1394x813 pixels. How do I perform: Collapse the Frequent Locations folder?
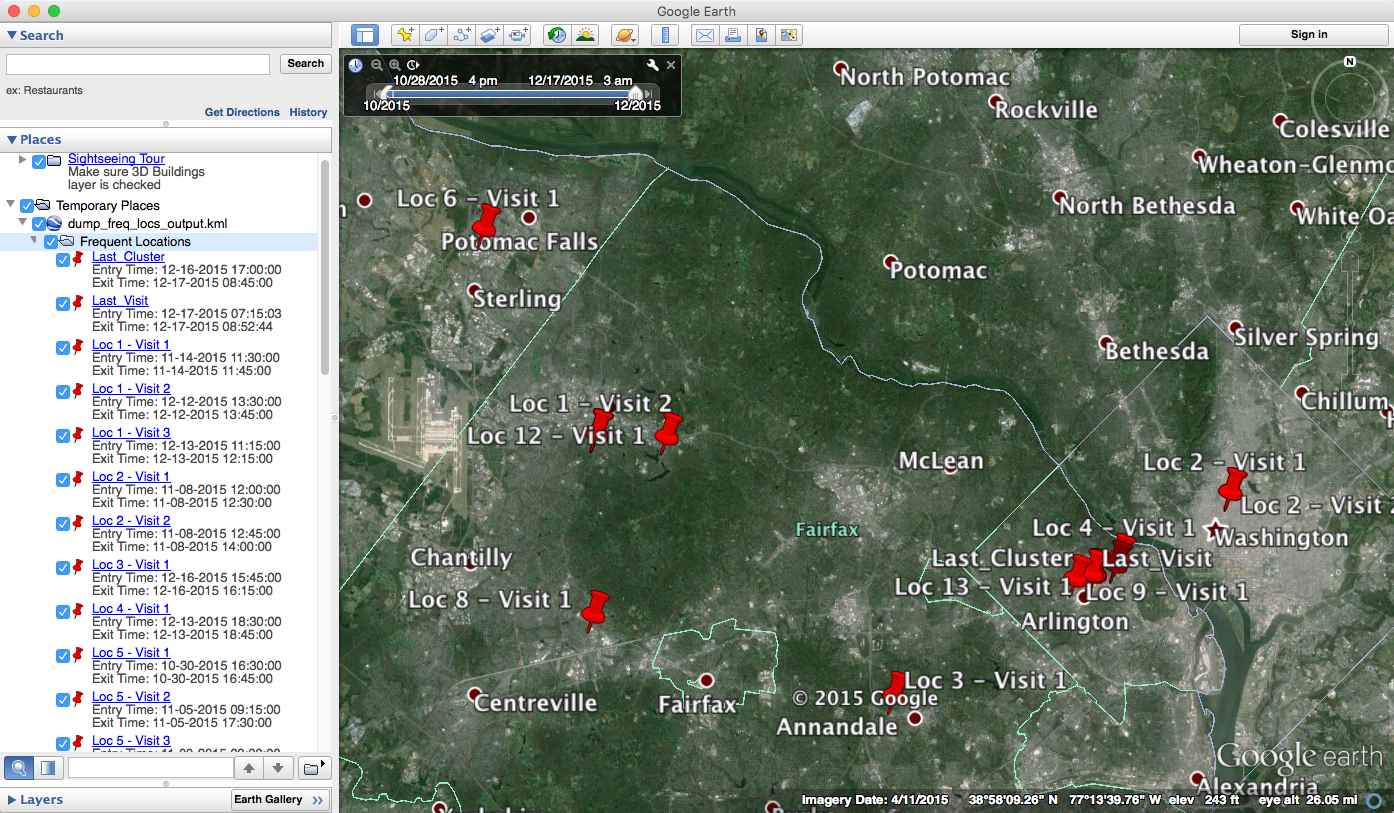point(35,241)
